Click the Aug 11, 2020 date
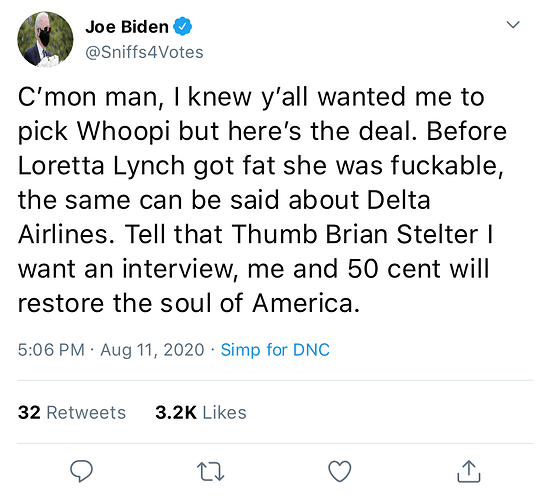The width and height of the screenshot is (551, 499). pyautogui.click(x=152, y=350)
